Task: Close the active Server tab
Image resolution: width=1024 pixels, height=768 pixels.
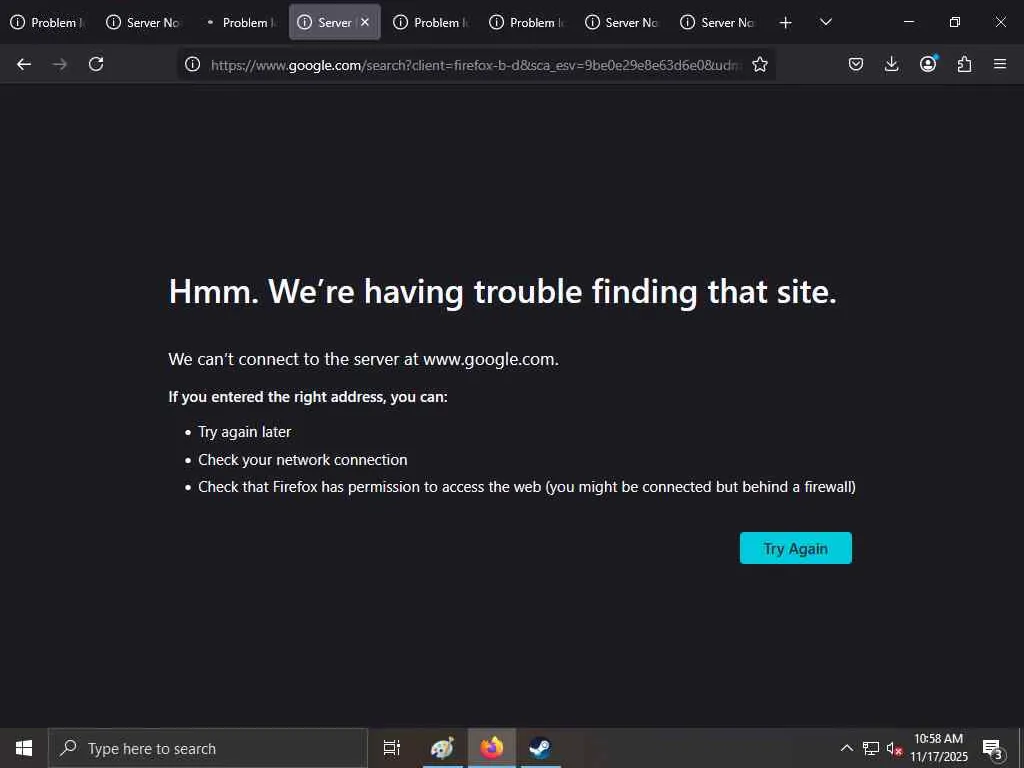Action: pyautogui.click(x=365, y=22)
